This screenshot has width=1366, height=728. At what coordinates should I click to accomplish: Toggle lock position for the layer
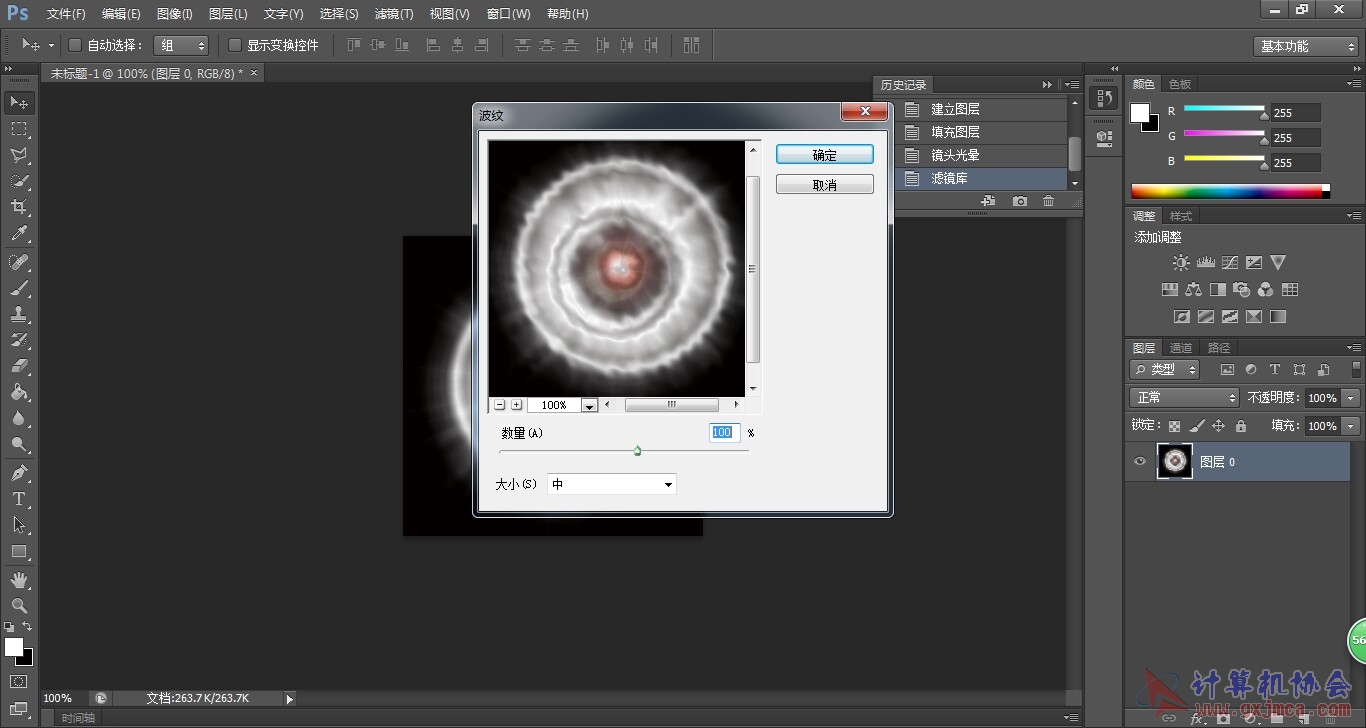(1218, 426)
